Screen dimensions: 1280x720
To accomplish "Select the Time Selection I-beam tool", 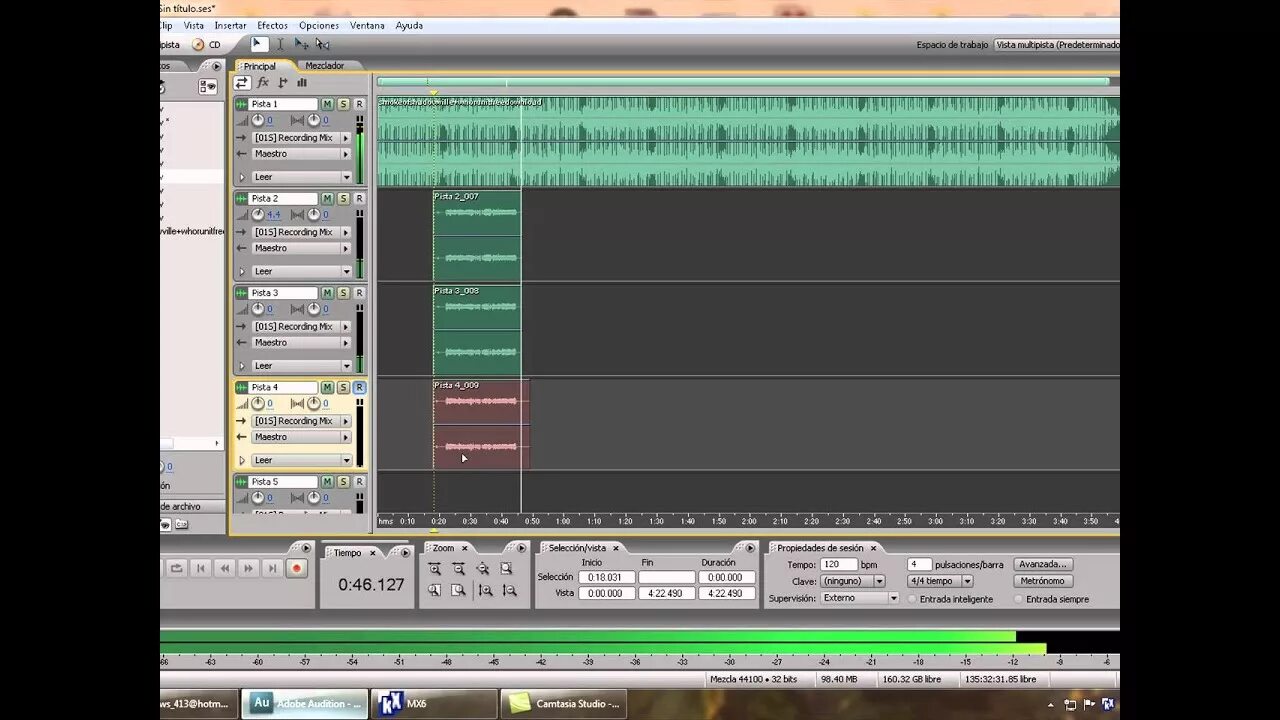I will 280,44.
